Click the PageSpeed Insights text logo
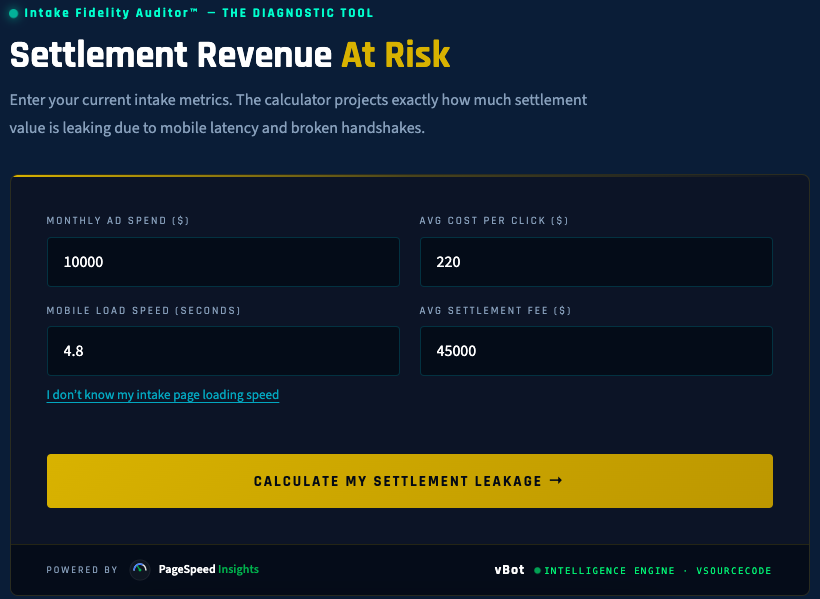The image size is (820, 599). tap(209, 570)
